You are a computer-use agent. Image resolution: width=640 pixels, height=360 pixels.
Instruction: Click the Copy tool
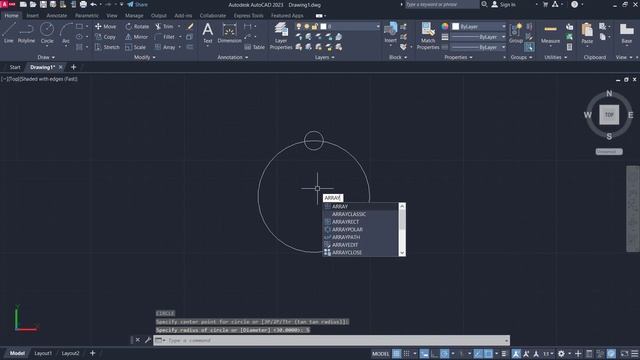click(x=105, y=37)
